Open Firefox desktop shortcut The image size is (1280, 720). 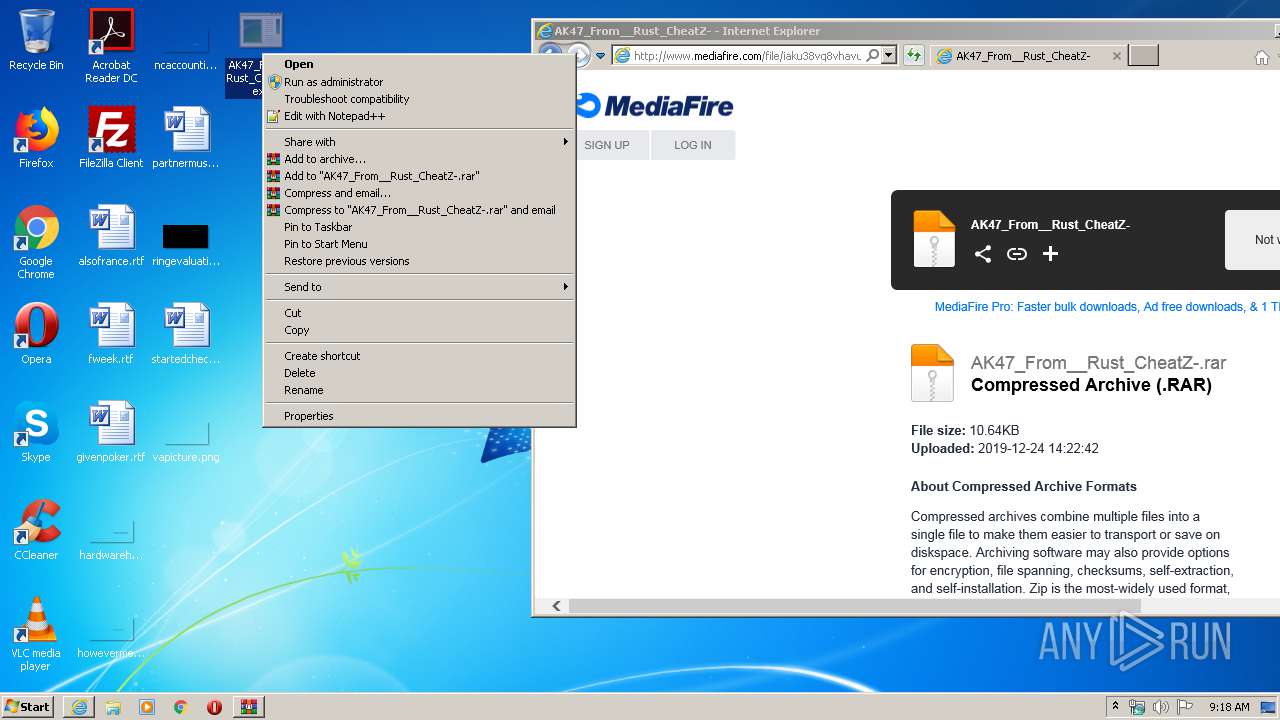click(x=36, y=138)
